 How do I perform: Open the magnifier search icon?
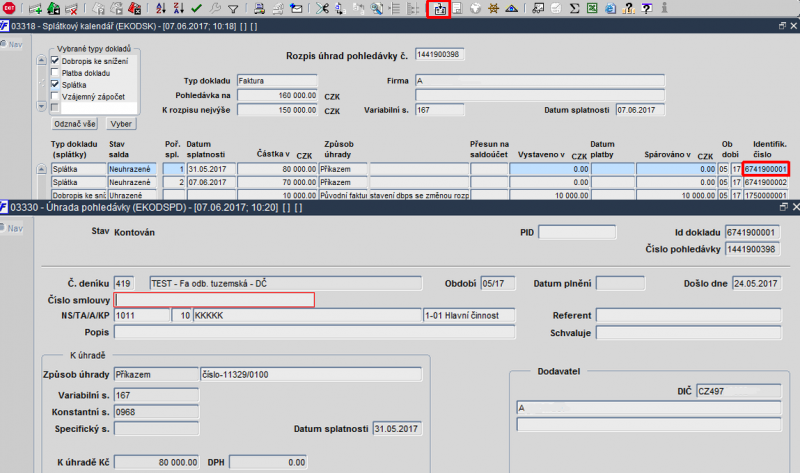tap(377, 8)
